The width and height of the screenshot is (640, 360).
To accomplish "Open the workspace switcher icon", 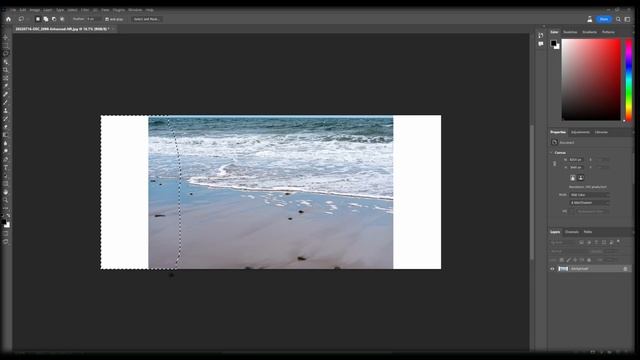I will pyautogui.click(x=627, y=19).
